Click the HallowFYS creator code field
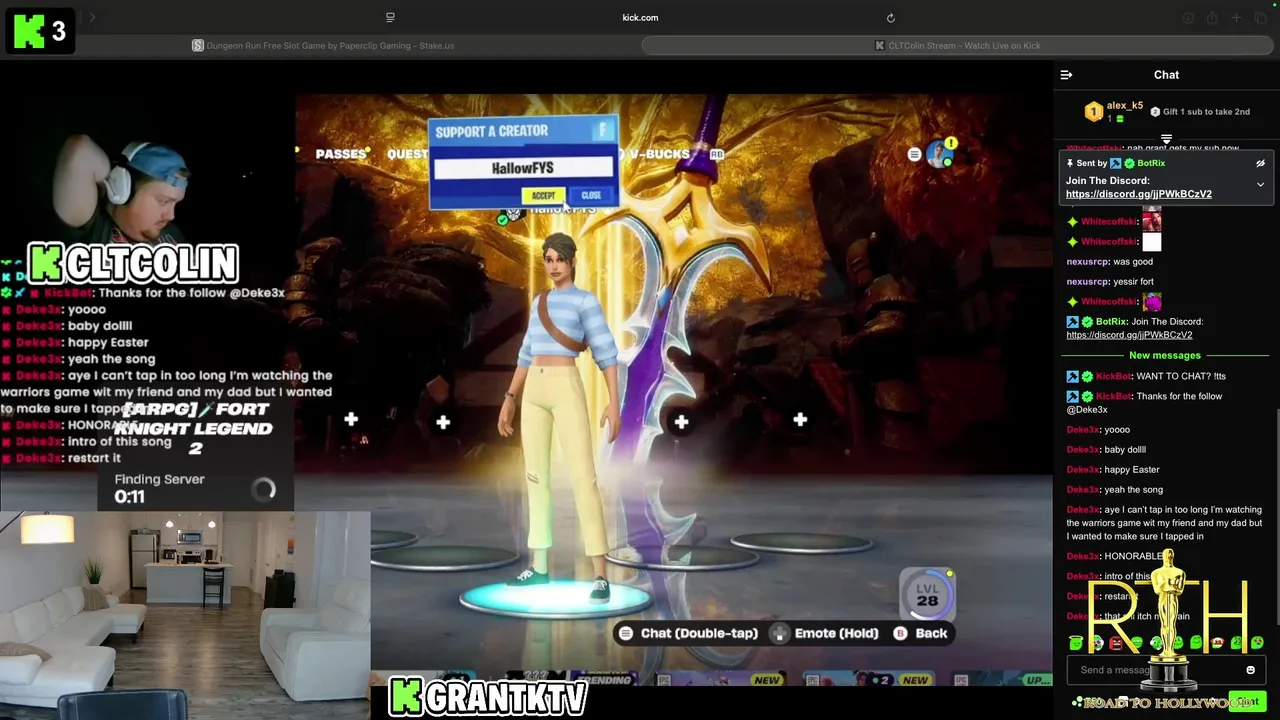 [523, 168]
